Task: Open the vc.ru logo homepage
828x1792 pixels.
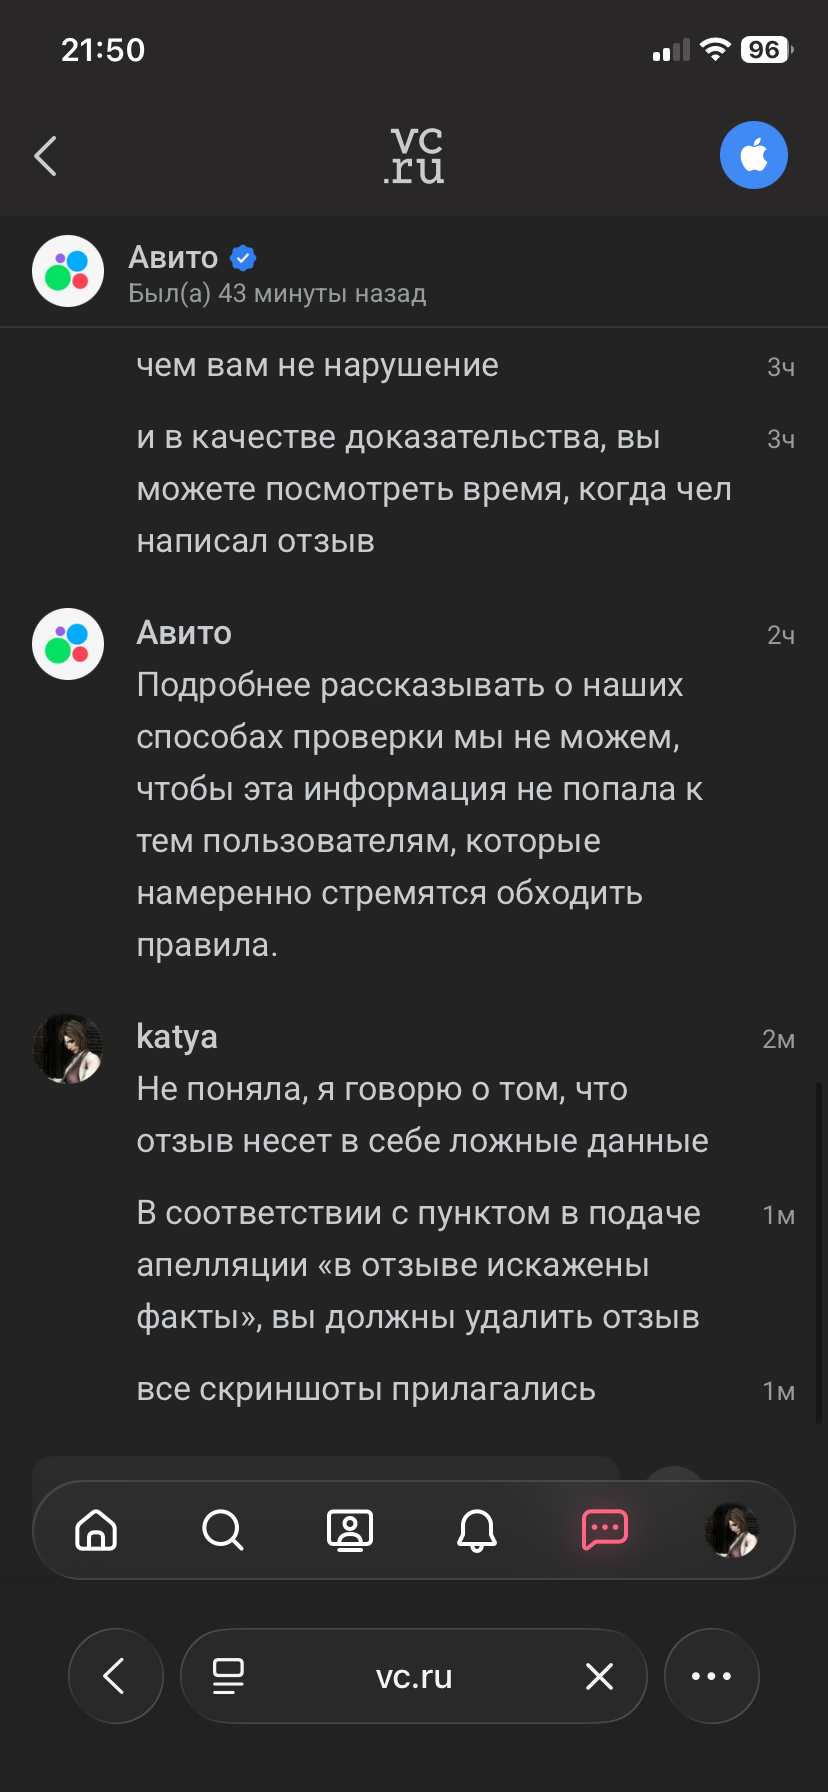Action: click(414, 156)
